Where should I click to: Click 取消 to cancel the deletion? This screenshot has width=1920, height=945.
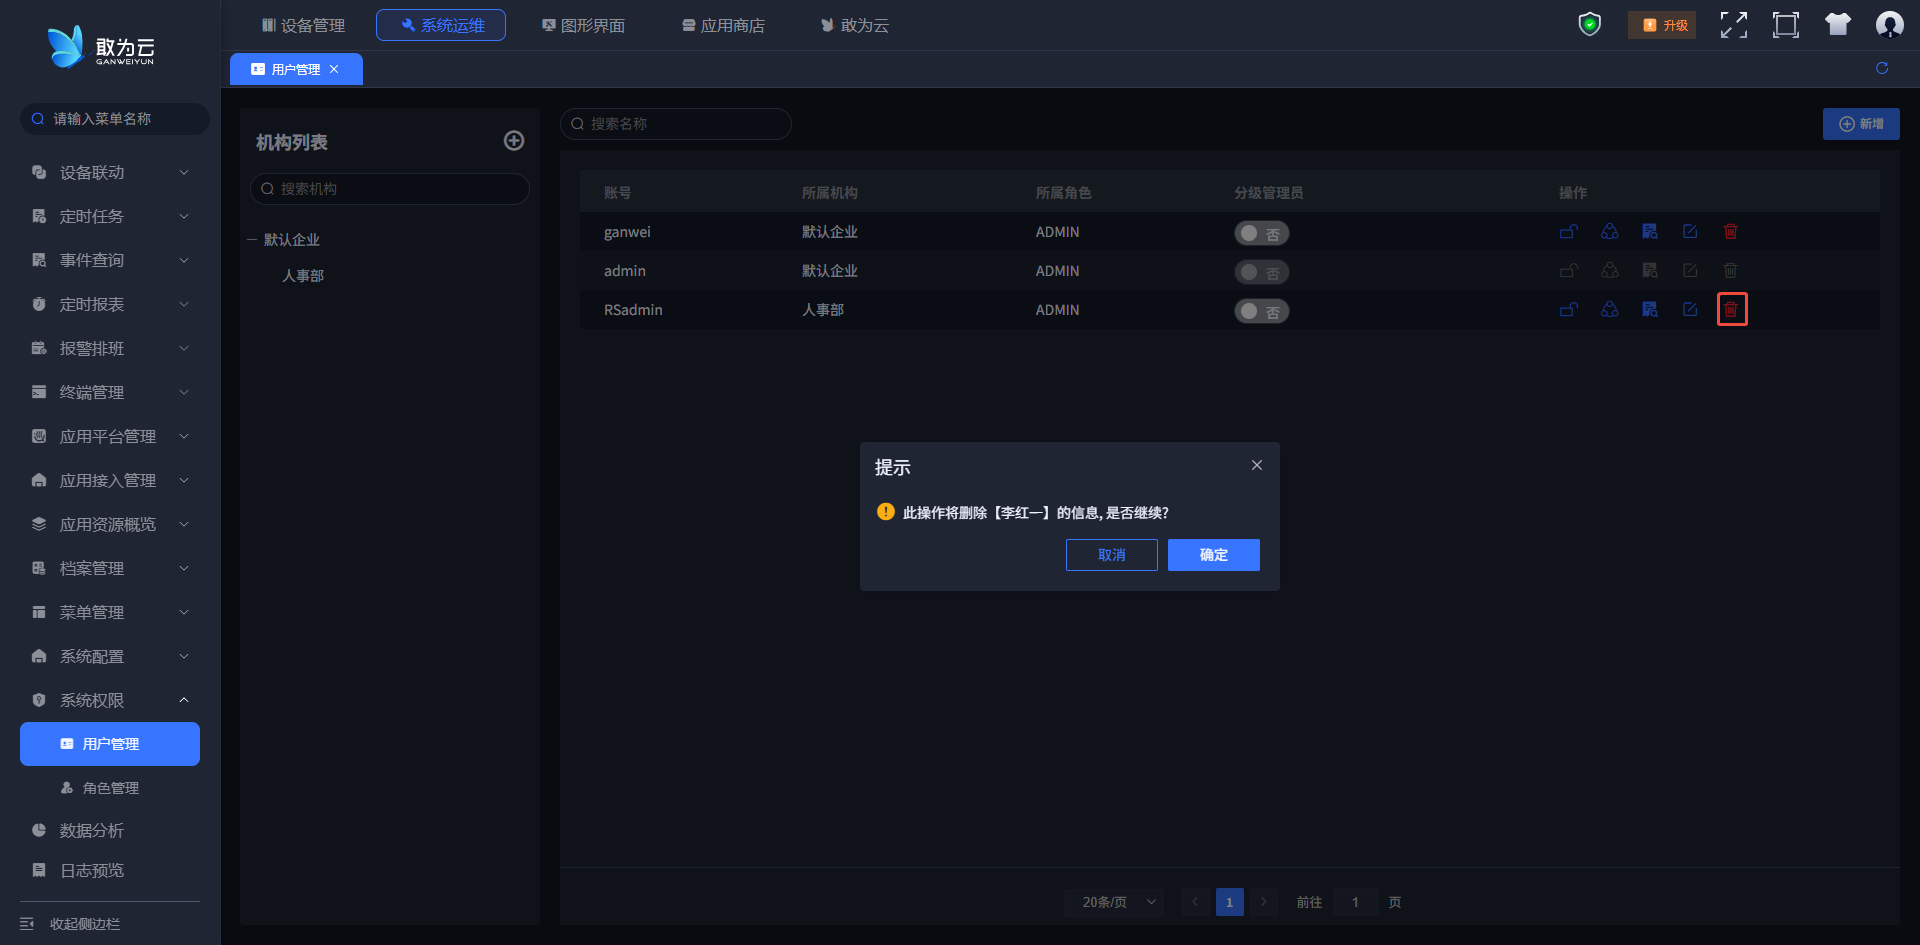[x=1111, y=555]
